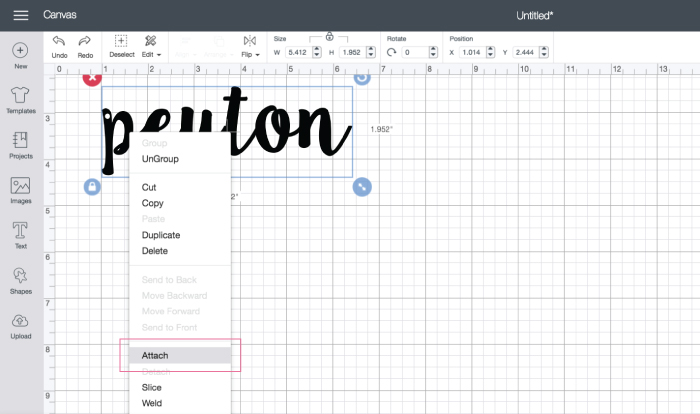700x414 pixels.
Task: Delete selection with red X handle
Action: coord(92,78)
